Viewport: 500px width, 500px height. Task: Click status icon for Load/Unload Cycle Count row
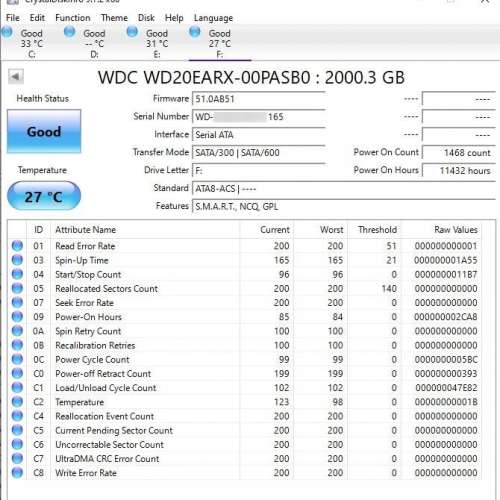17,388
